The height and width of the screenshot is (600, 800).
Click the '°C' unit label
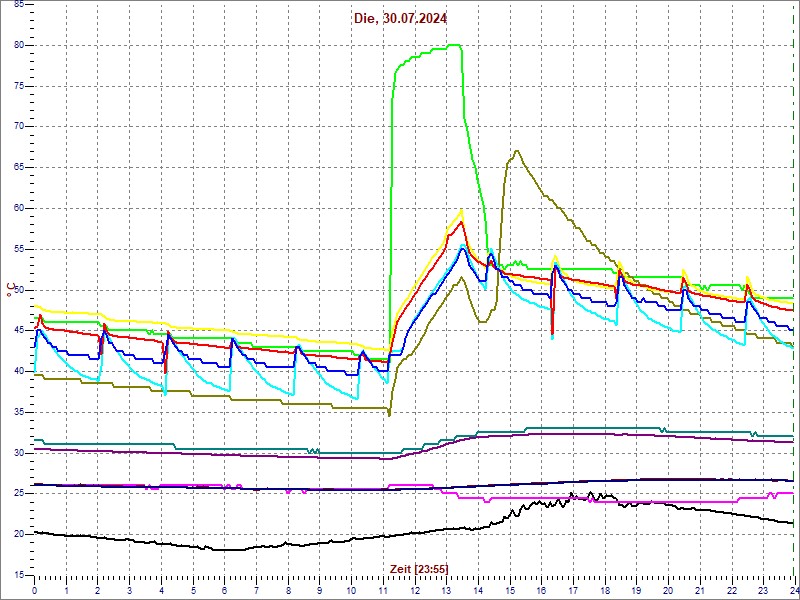pyautogui.click(x=9, y=290)
